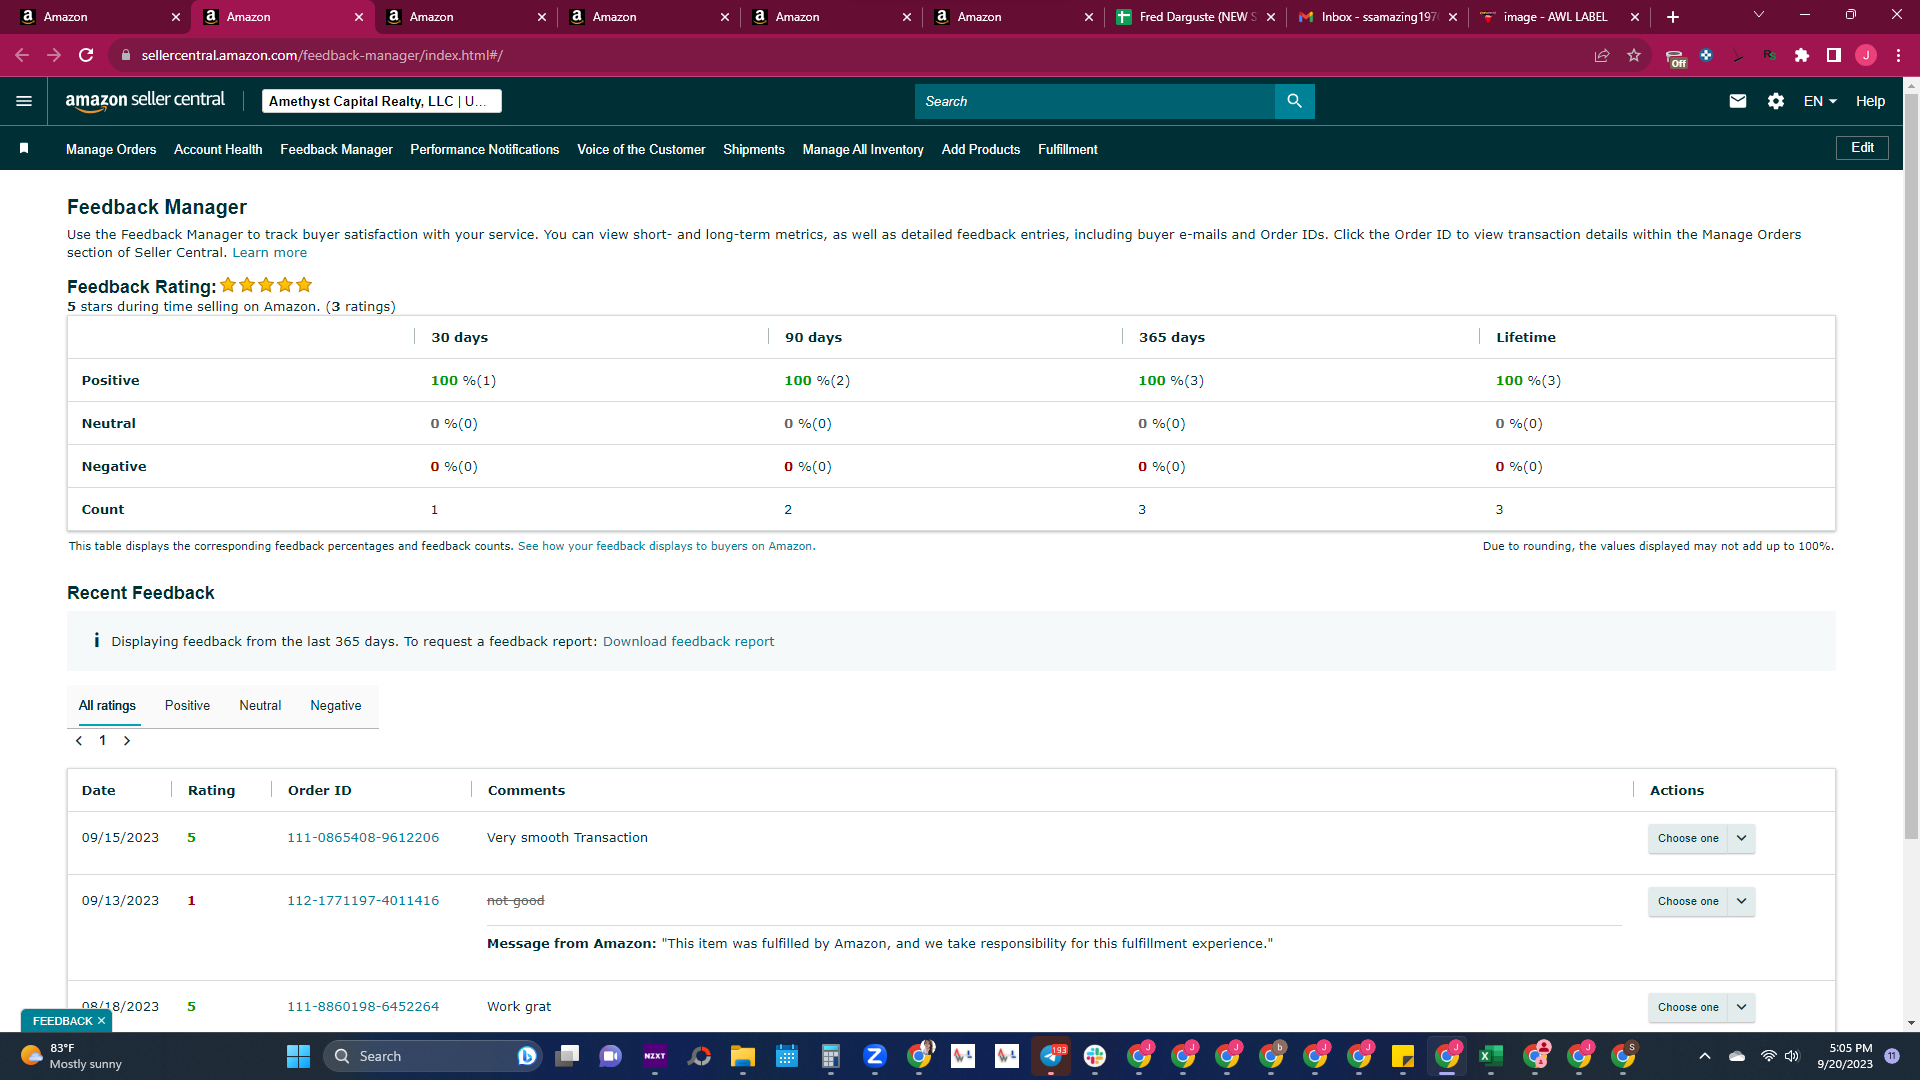Click the extension icon showing Off badge
Image resolution: width=1920 pixels, height=1080 pixels.
tap(1675, 57)
